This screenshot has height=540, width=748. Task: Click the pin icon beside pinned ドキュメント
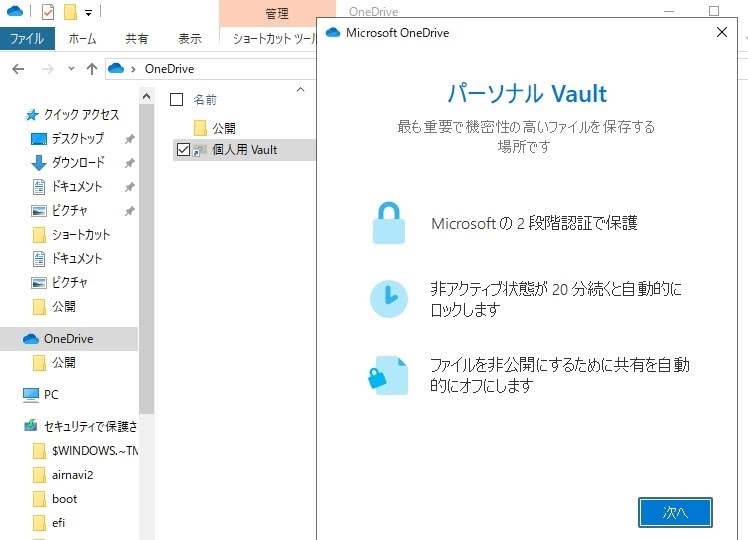[x=129, y=187]
